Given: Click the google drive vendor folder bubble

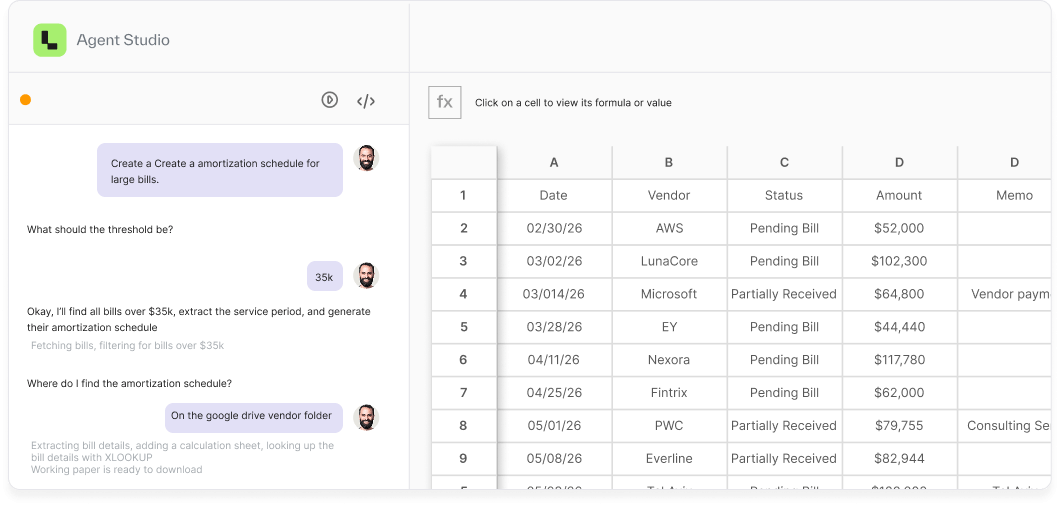Looking at the screenshot, I should coord(254,417).
